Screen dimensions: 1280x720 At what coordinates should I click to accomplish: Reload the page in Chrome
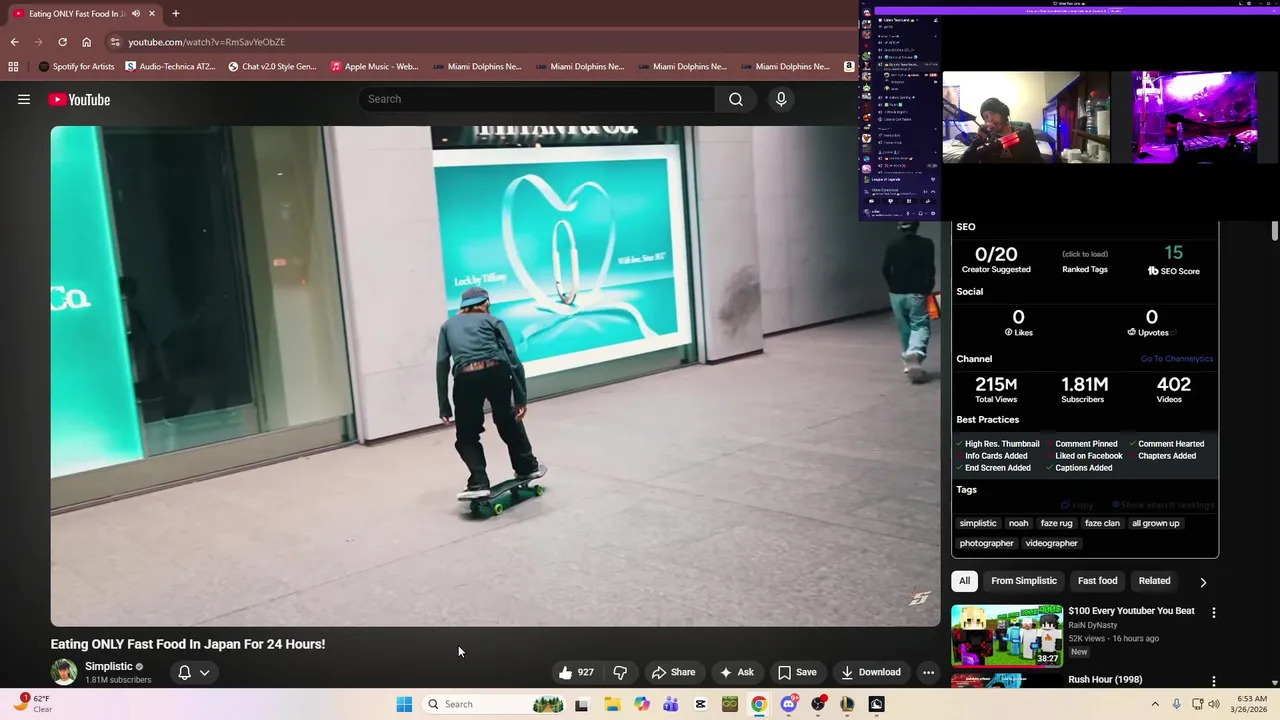[x=62, y=42]
